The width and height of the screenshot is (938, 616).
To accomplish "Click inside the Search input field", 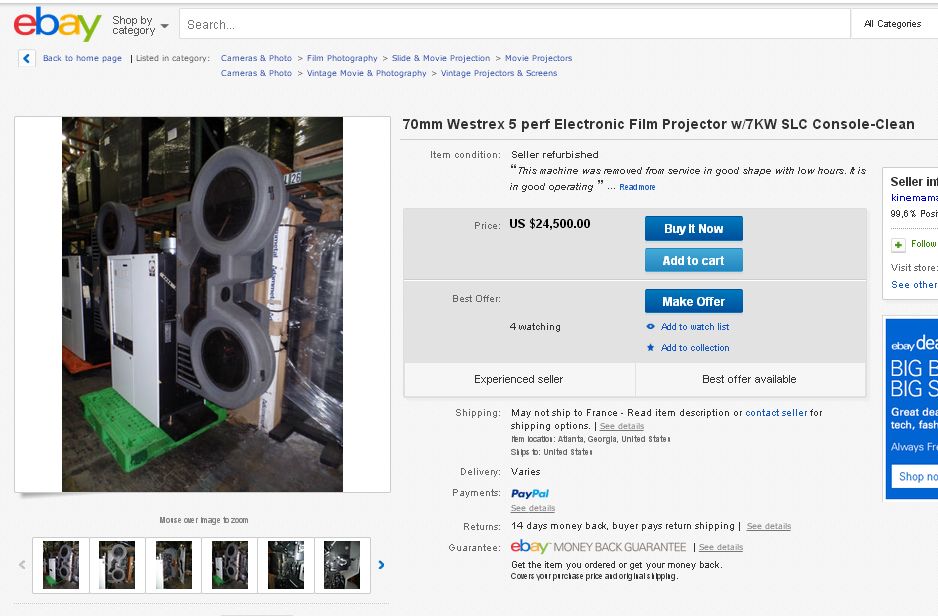I will click(515, 24).
